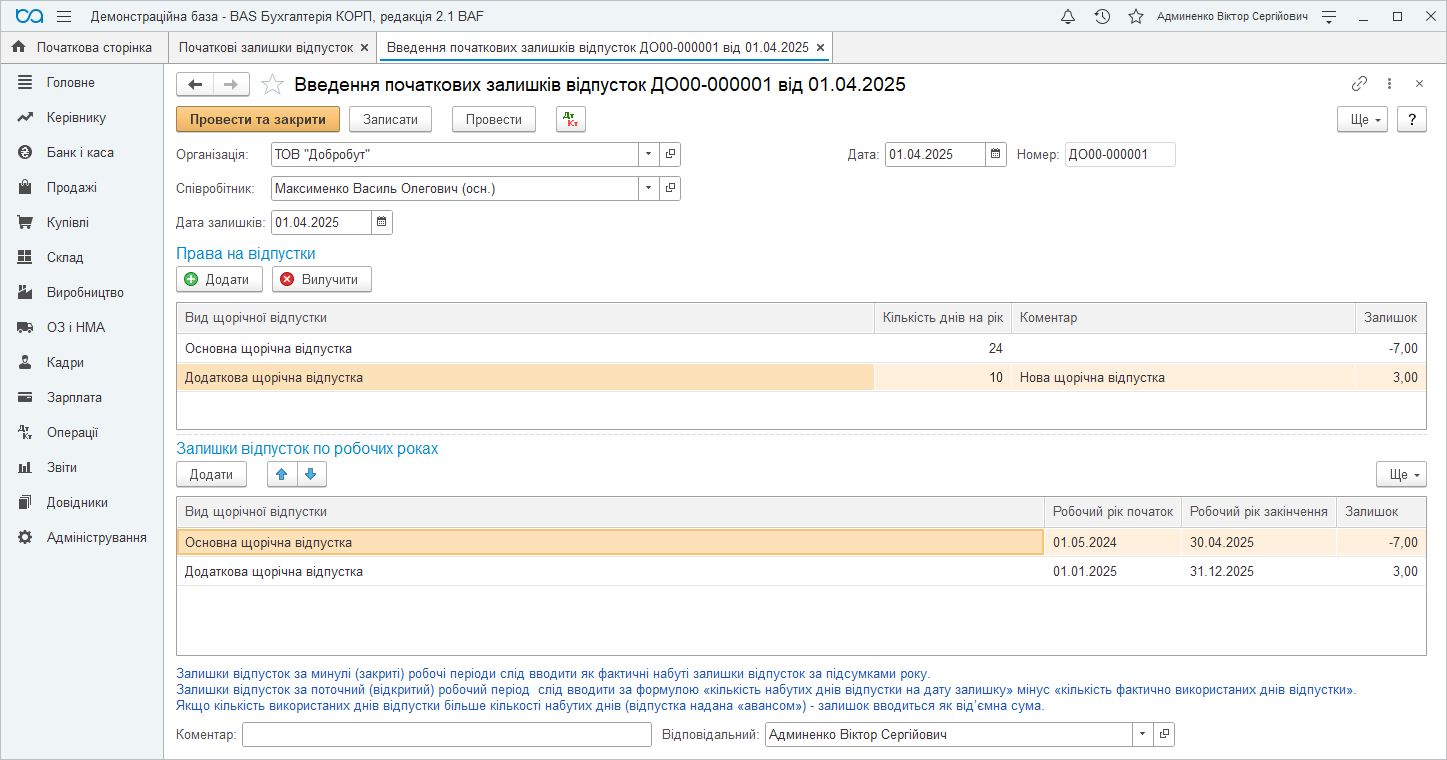Open the notifications bell icon
Screen dimensions: 1447x760
(x=1068, y=16)
